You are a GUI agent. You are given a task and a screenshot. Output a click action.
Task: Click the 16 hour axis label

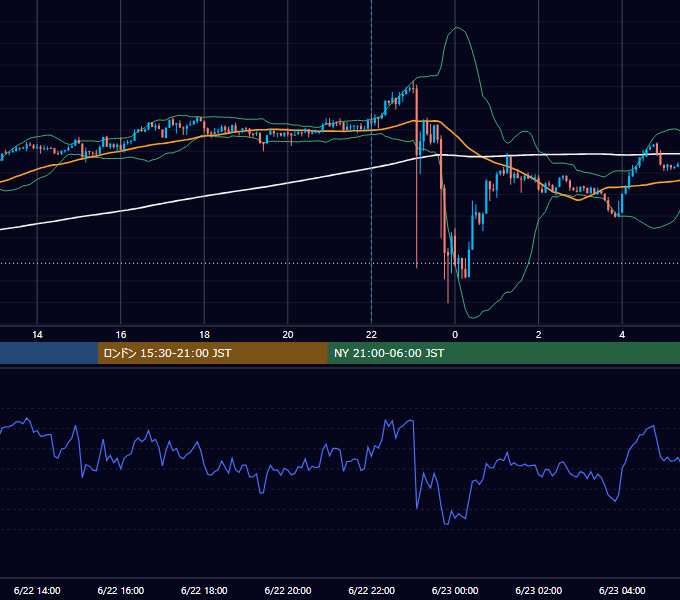click(x=121, y=335)
